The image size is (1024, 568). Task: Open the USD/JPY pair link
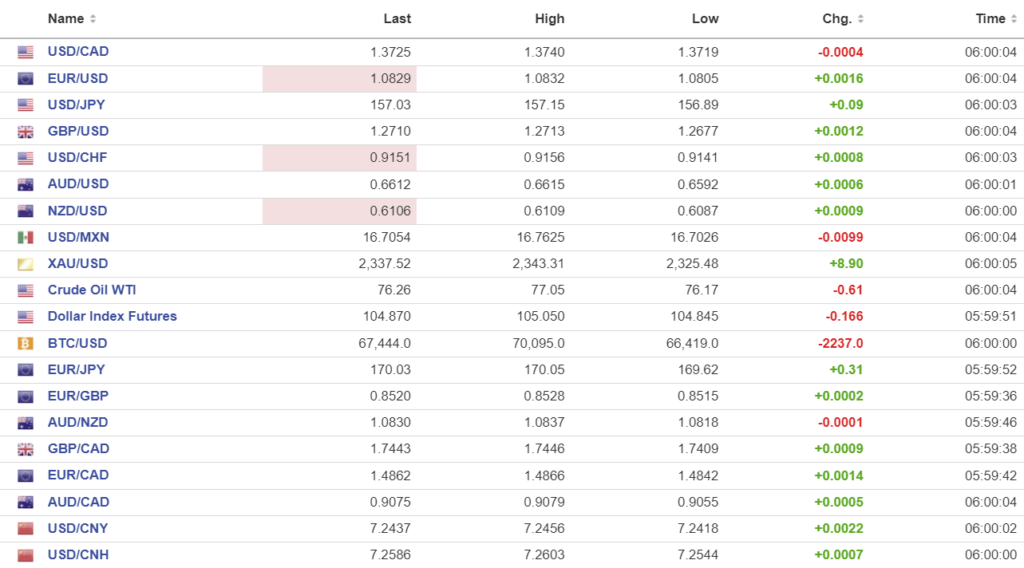coord(78,105)
